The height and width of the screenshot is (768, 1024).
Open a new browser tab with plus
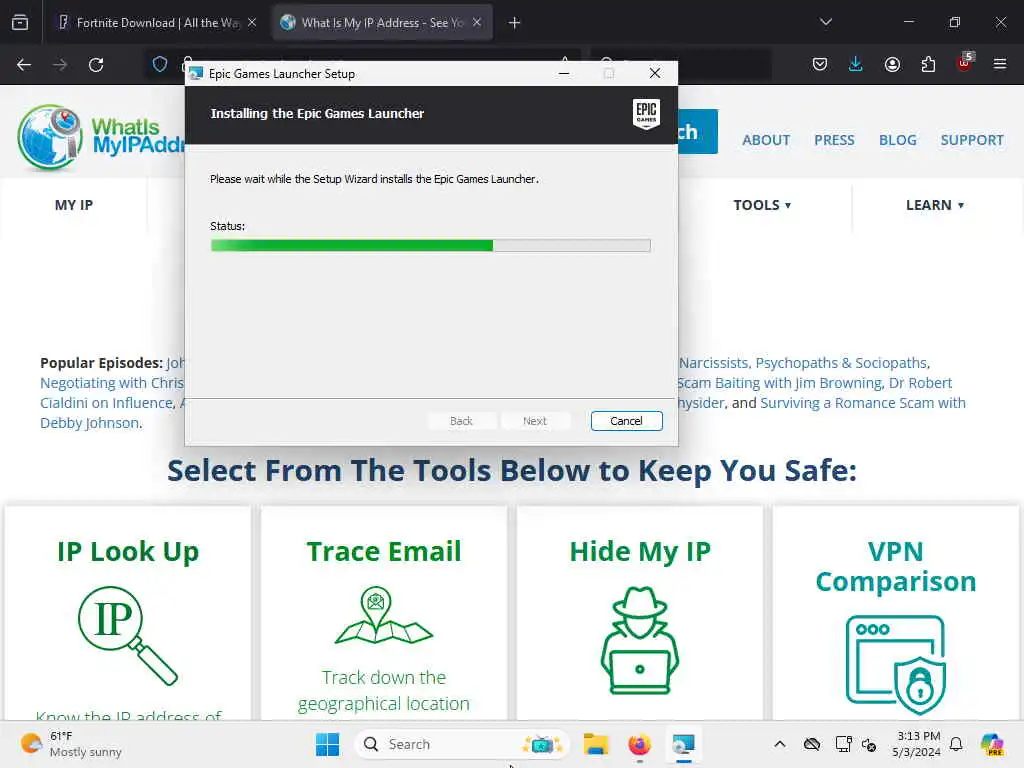pos(515,23)
